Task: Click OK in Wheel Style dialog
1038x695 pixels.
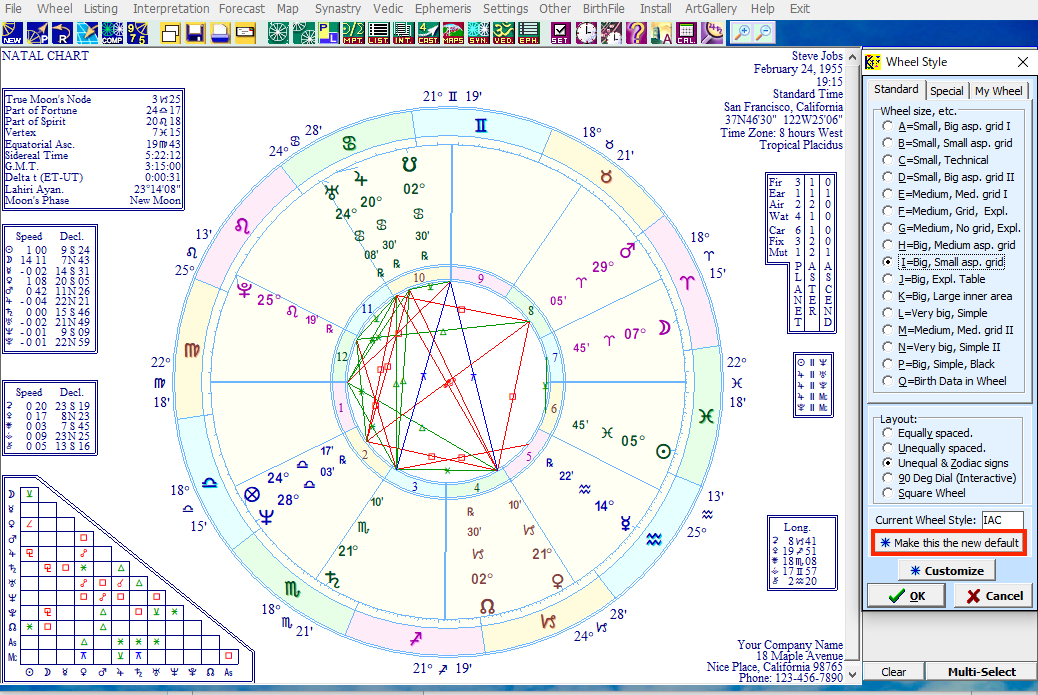Action: click(x=907, y=596)
